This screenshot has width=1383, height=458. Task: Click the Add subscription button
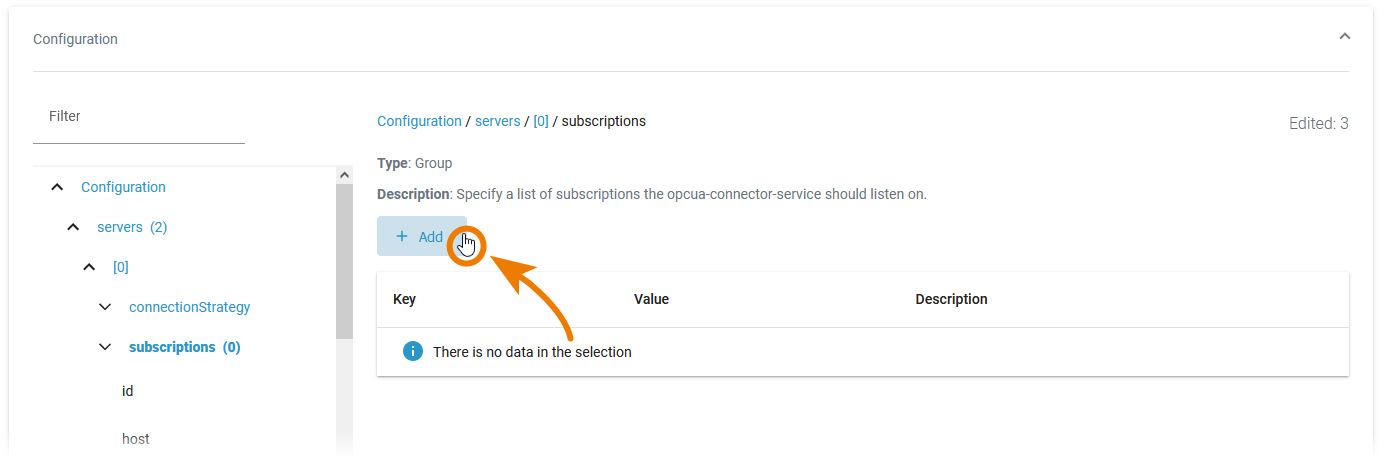(421, 237)
